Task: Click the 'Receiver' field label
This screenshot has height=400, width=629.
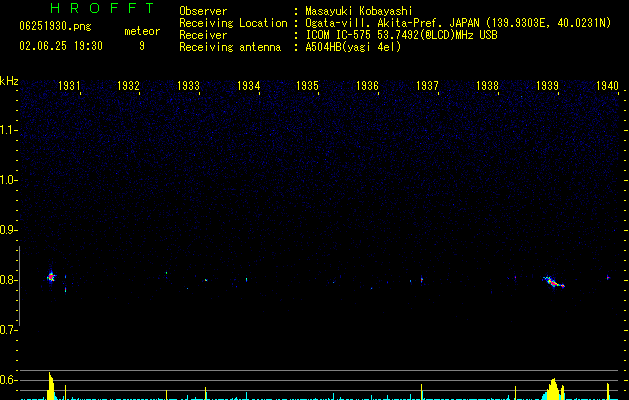Action: tap(203, 35)
